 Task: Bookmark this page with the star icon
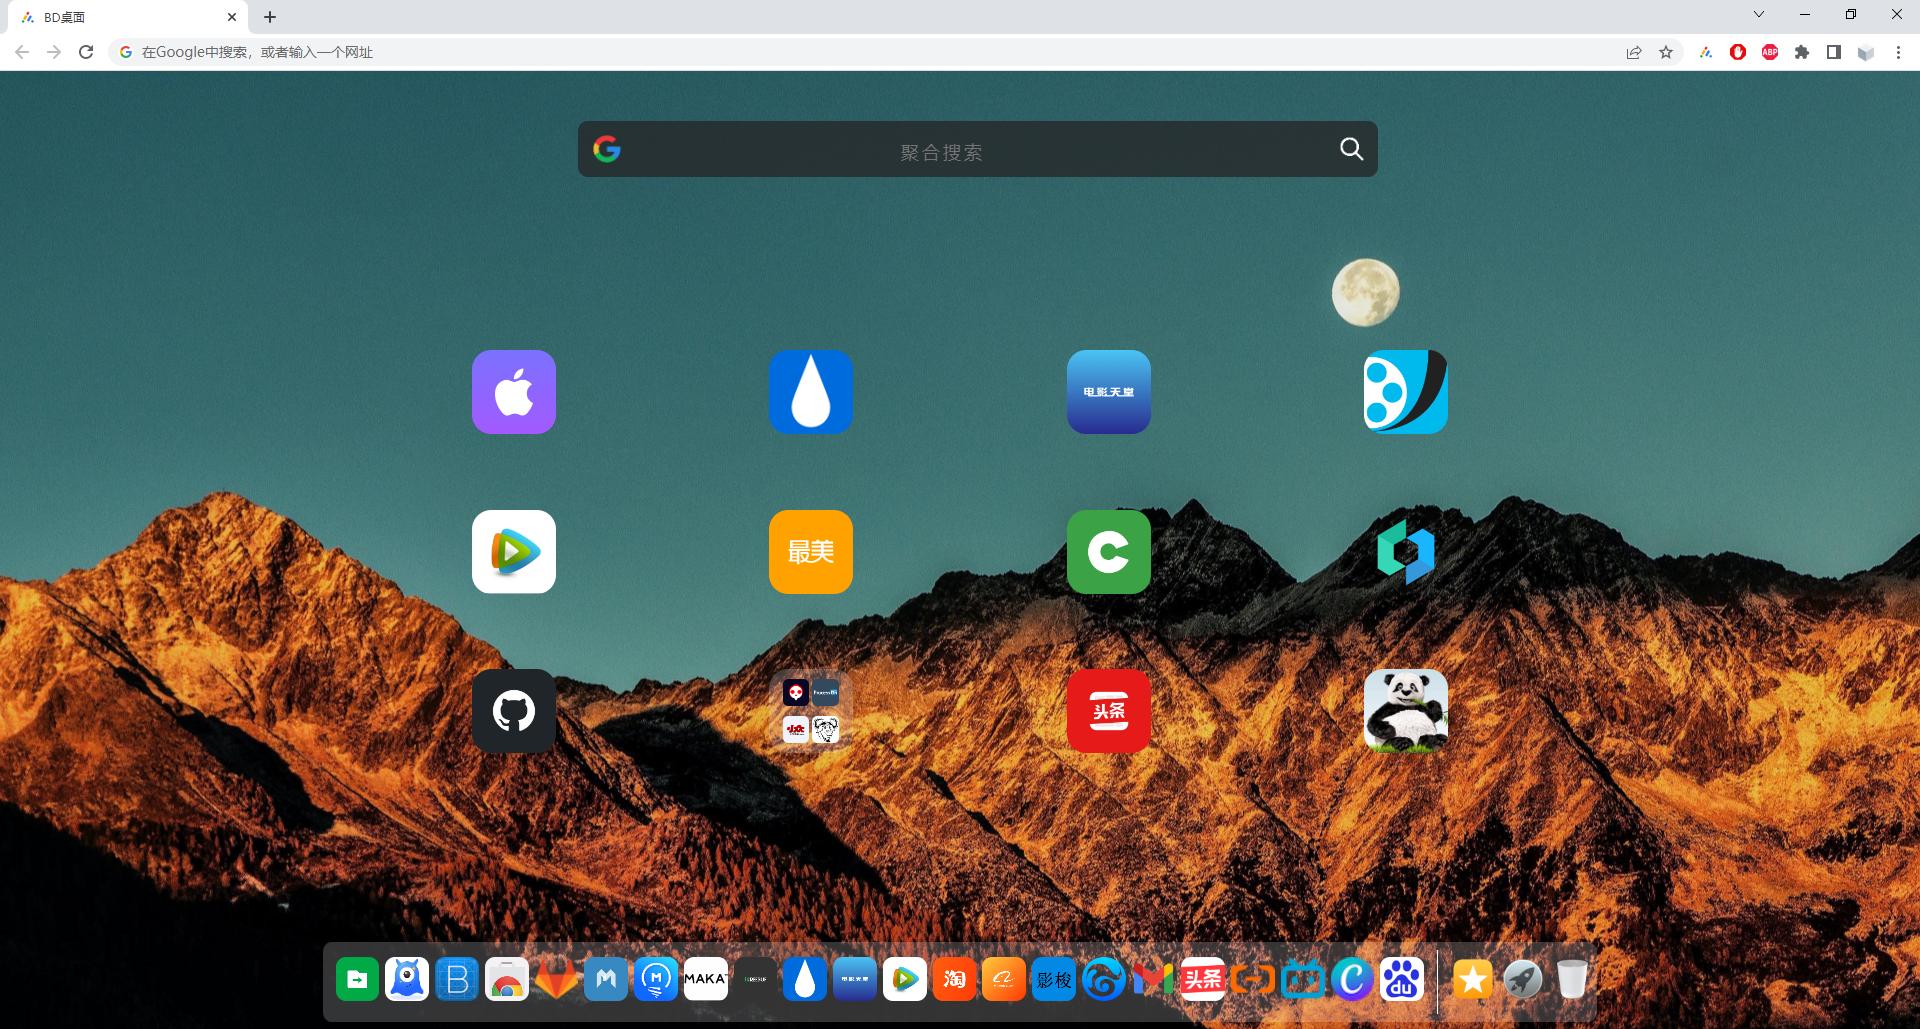pyautogui.click(x=1666, y=52)
